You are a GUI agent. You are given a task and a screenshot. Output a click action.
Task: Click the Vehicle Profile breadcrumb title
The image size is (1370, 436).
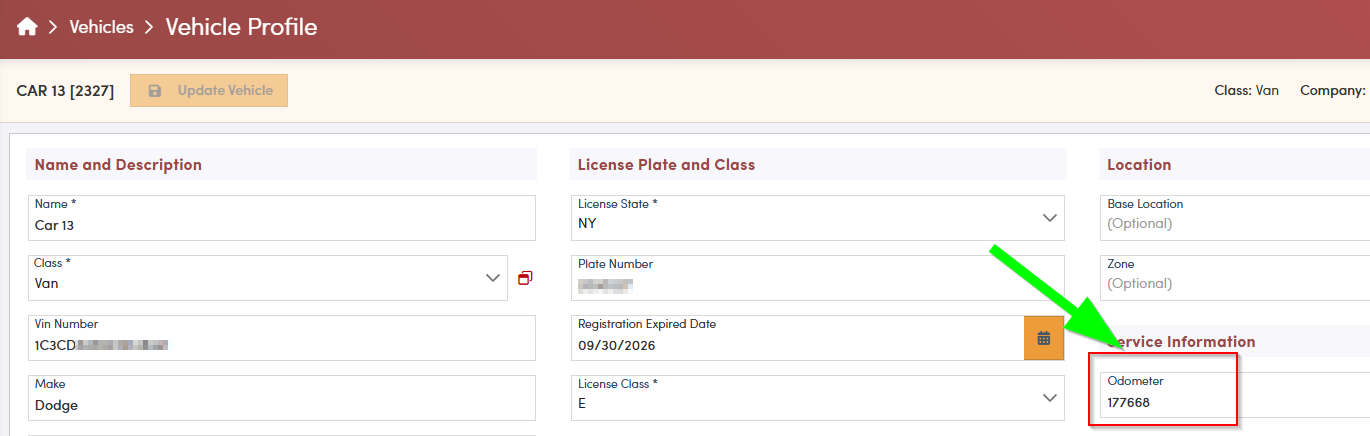[x=241, y=28]
